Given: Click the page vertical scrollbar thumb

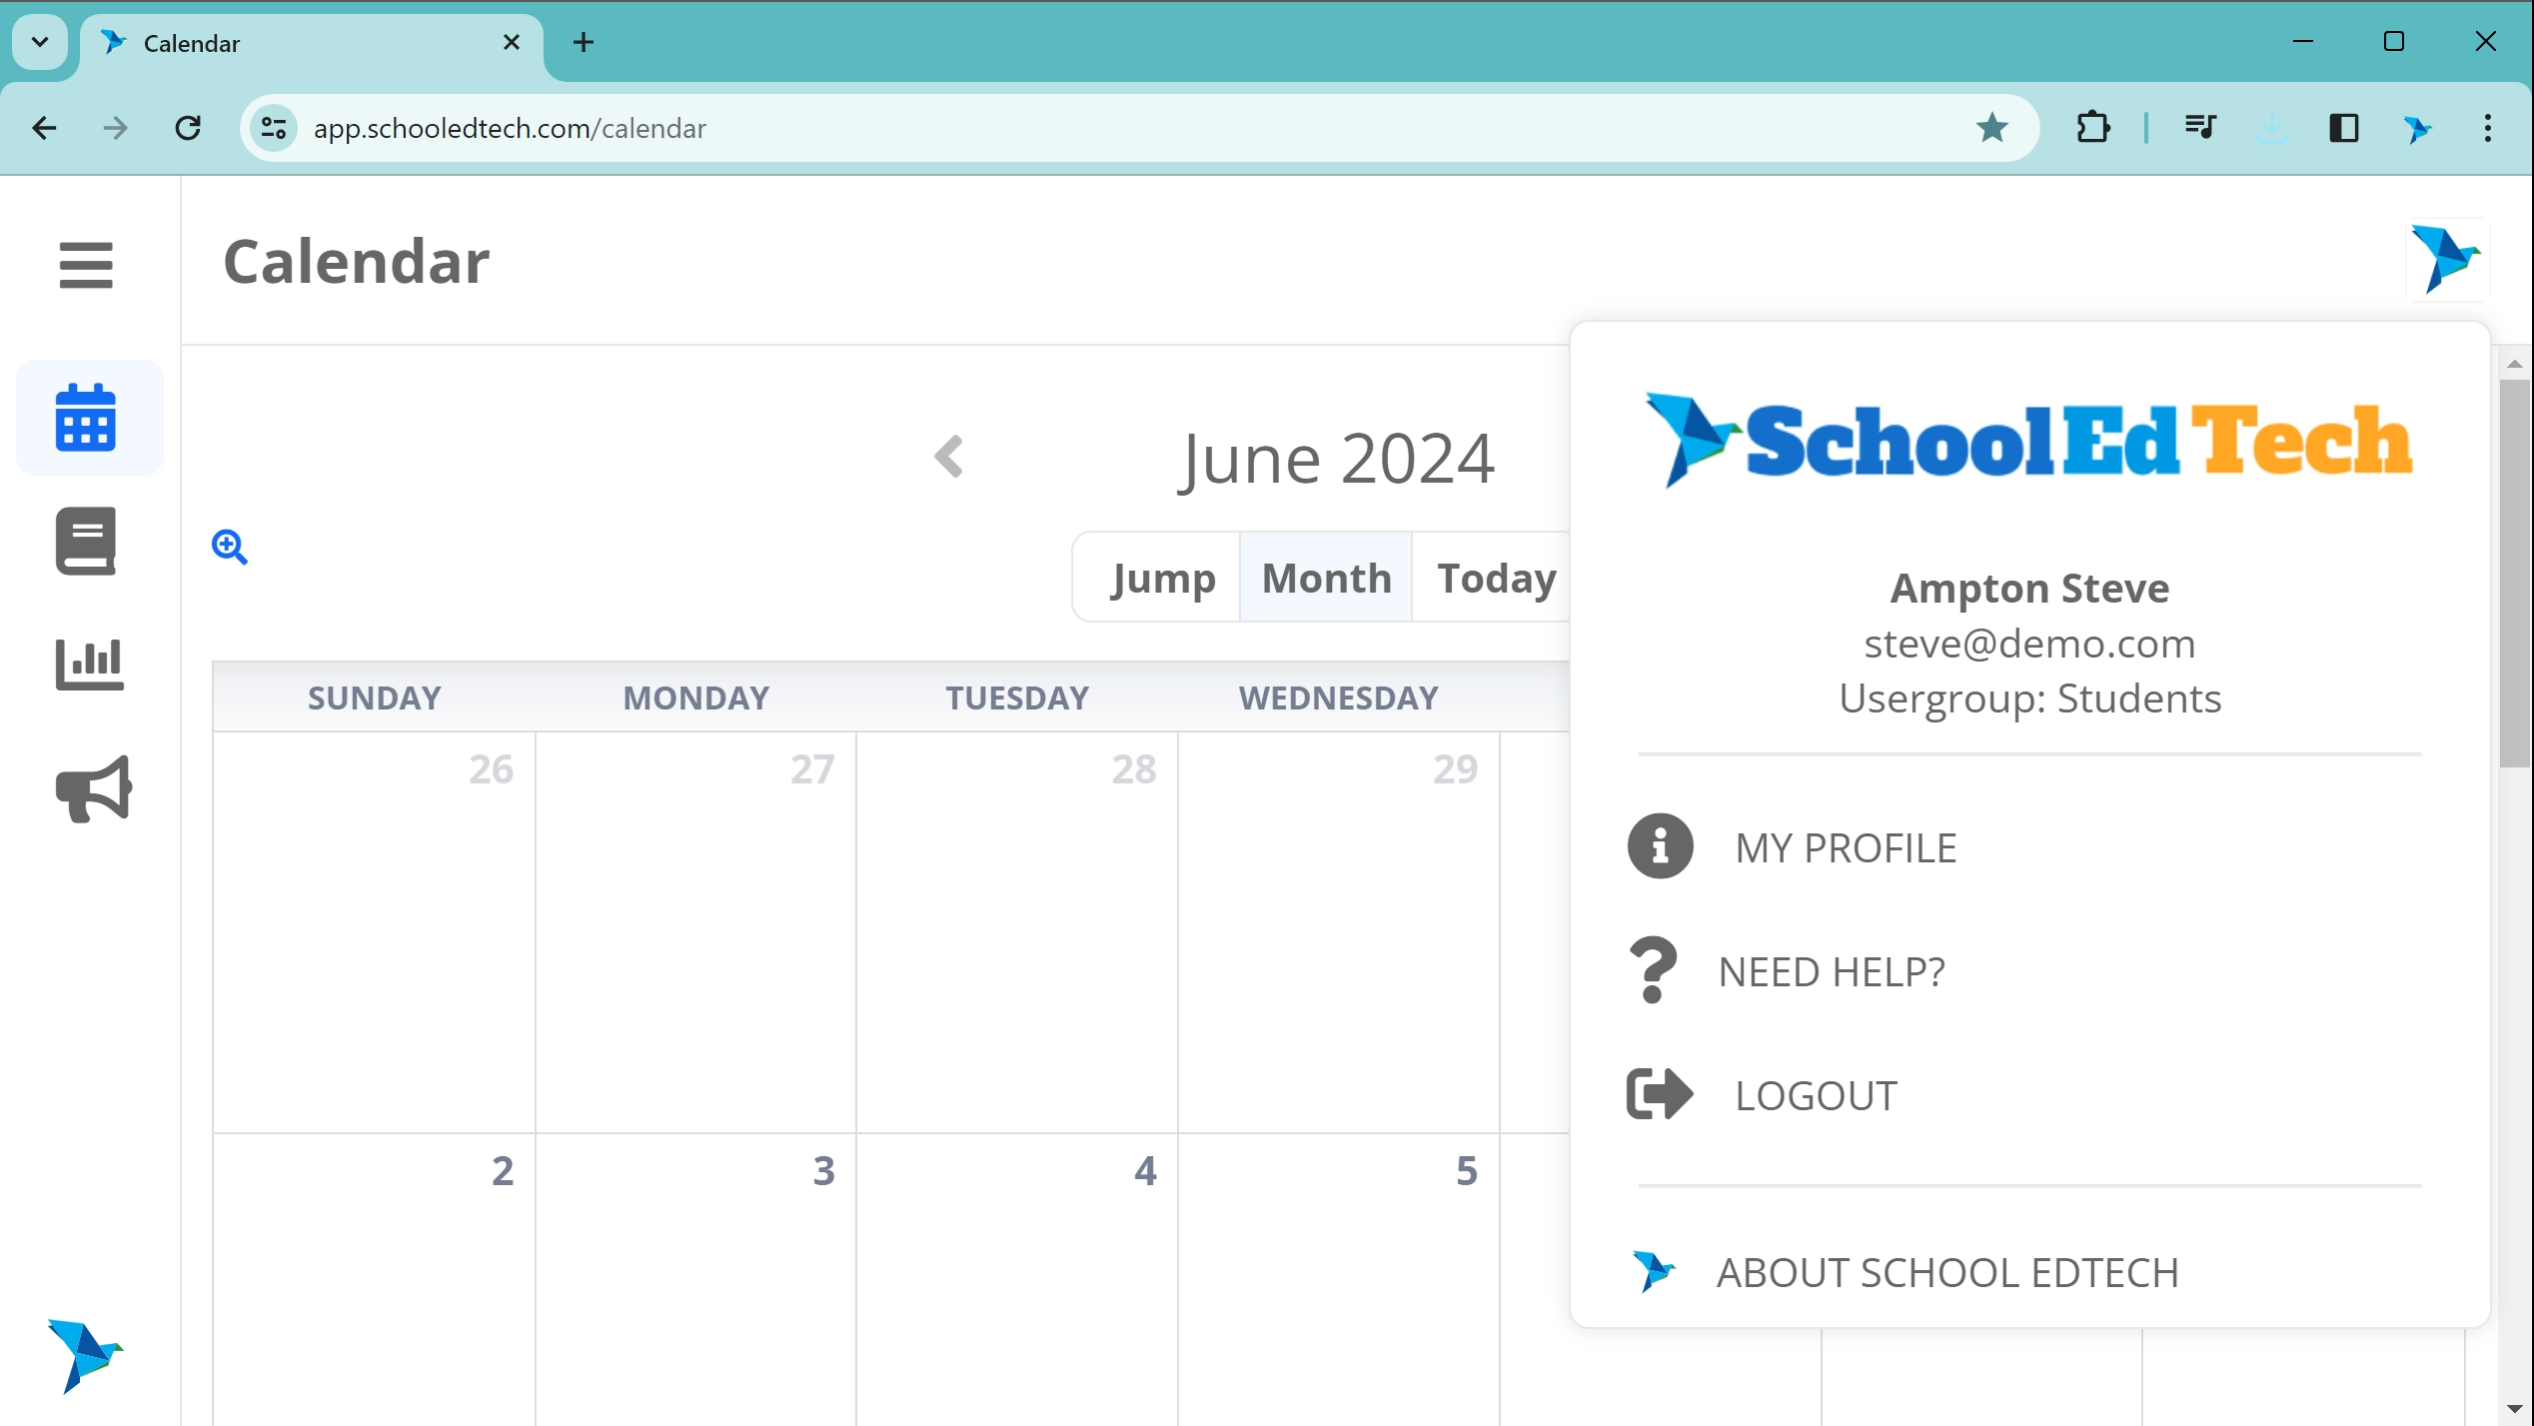Looking at the screenshot, I should (x=2514, y=573).
